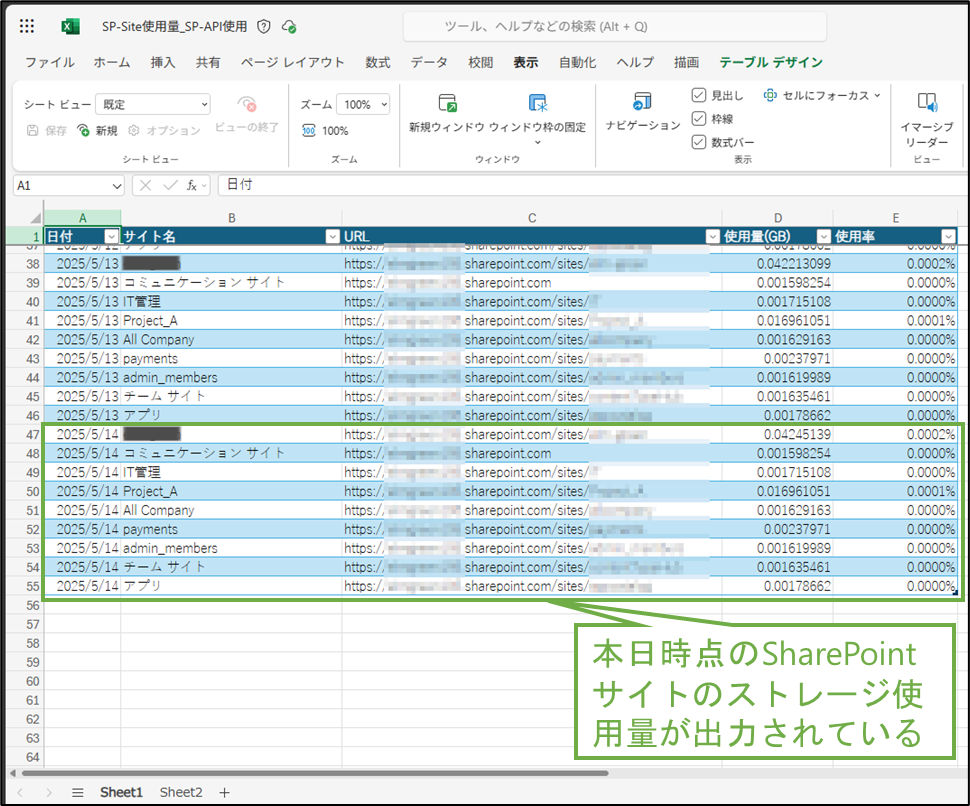Launch イマーシブ リーダー icon
970x806 pixels.
click(927, 103)
